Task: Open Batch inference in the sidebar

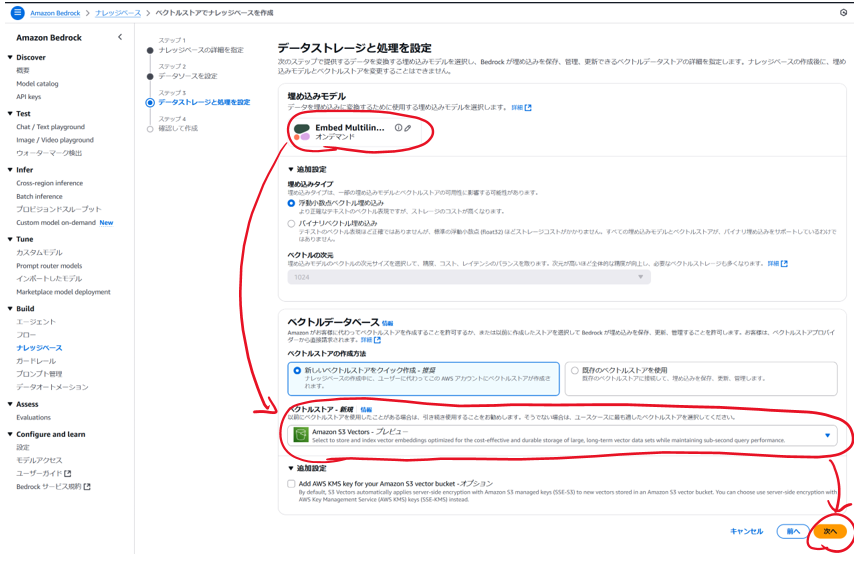Action: 39,196
